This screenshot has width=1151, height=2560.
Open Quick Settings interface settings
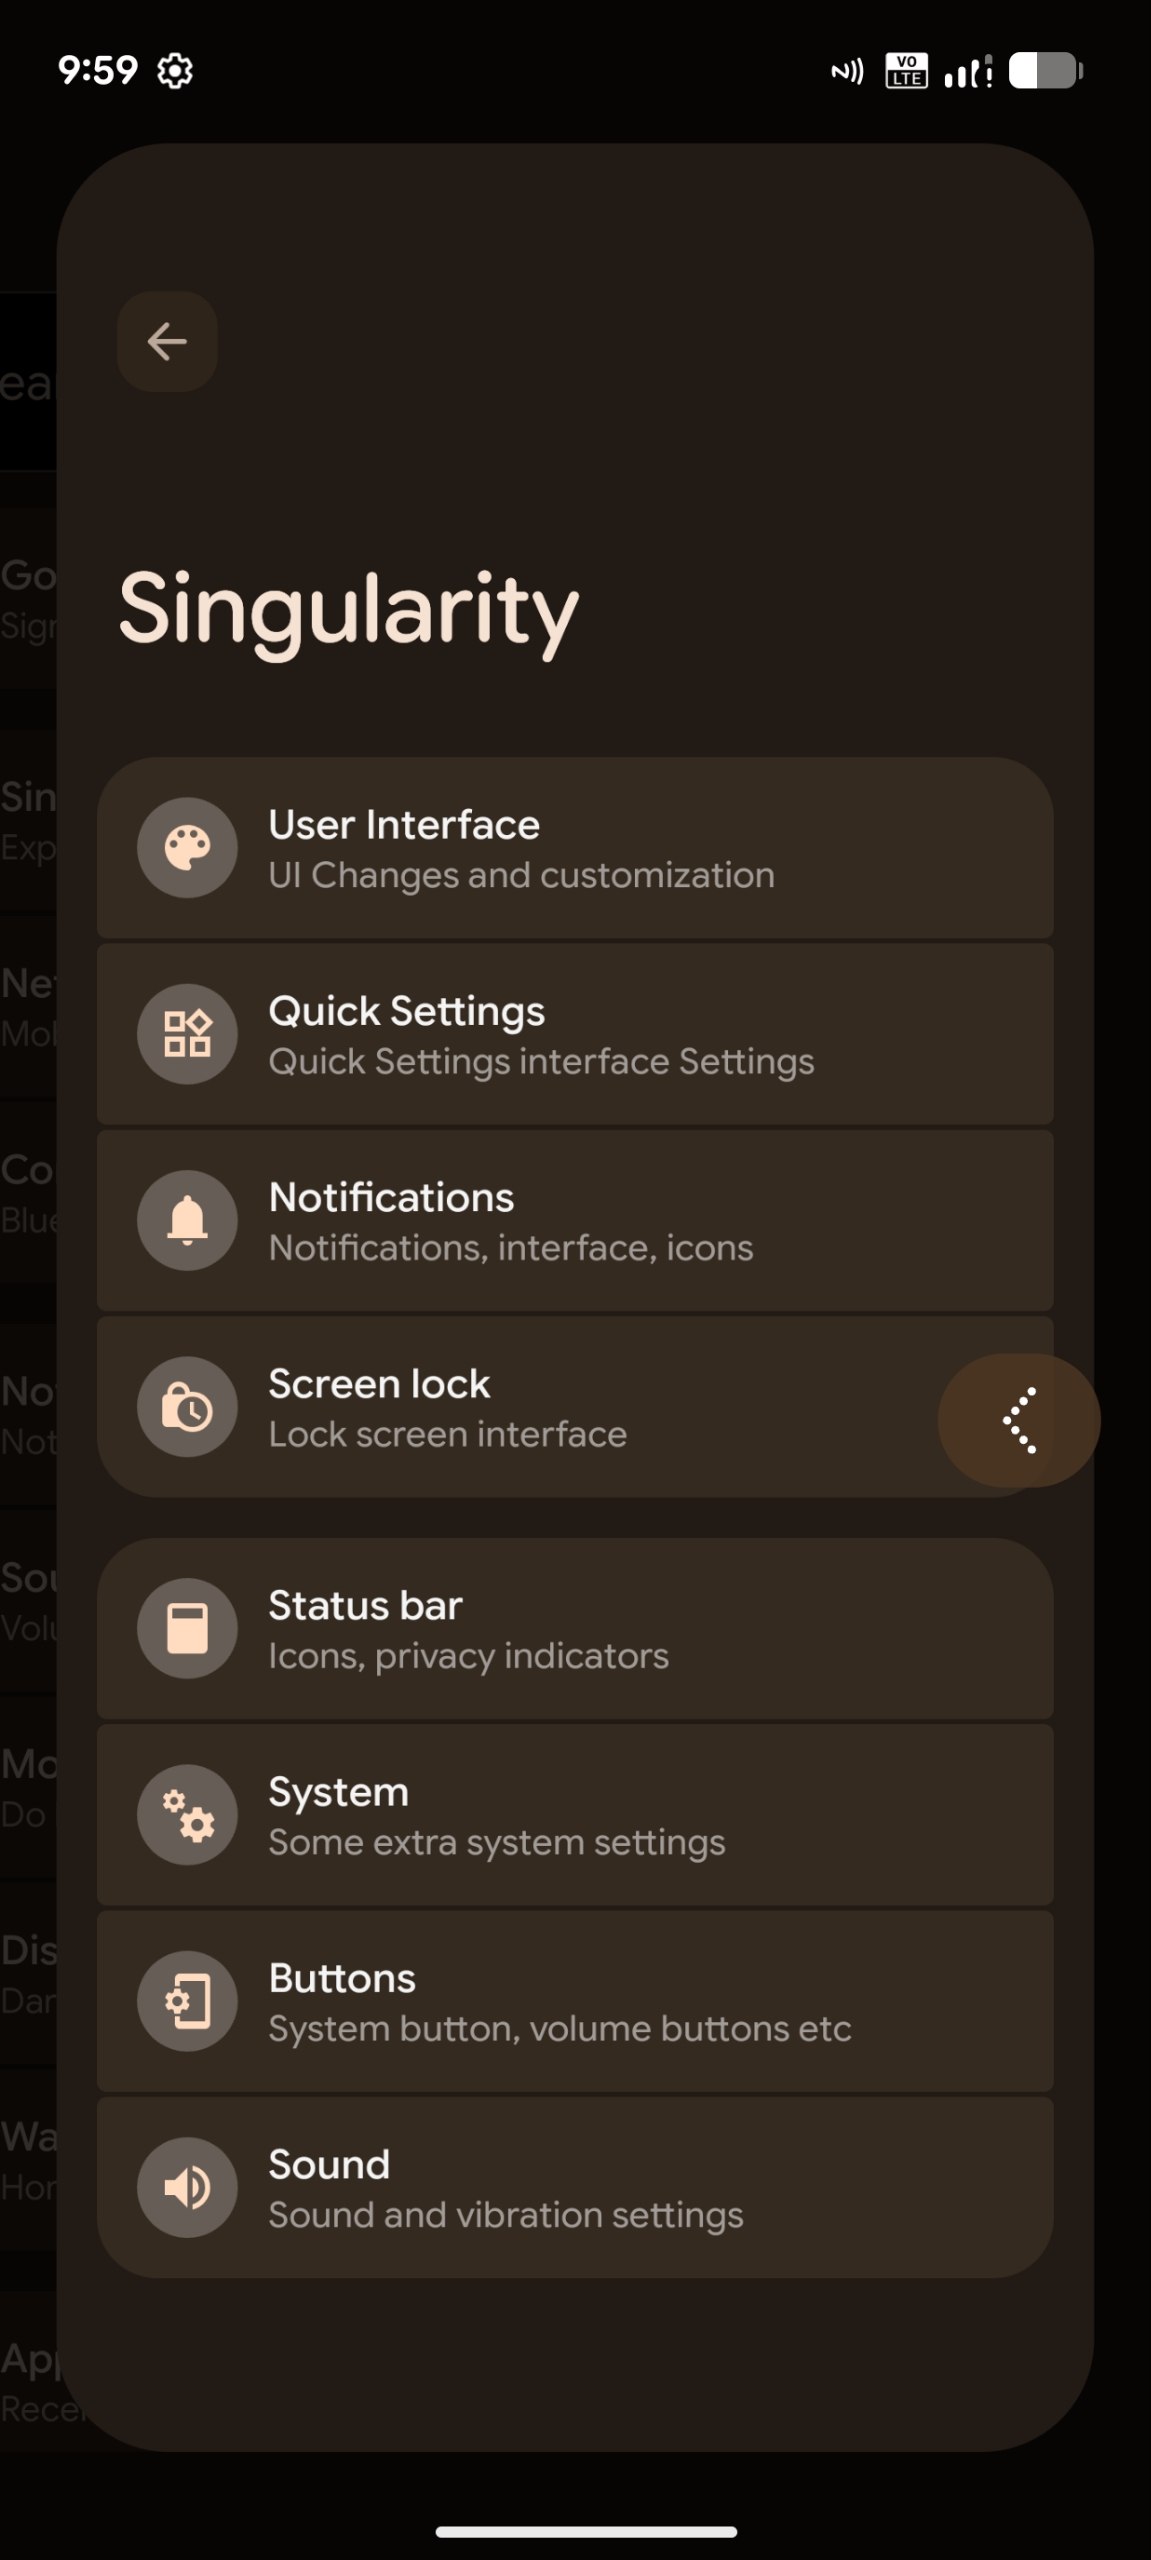pyautogui.click(x=575, y=1034)
